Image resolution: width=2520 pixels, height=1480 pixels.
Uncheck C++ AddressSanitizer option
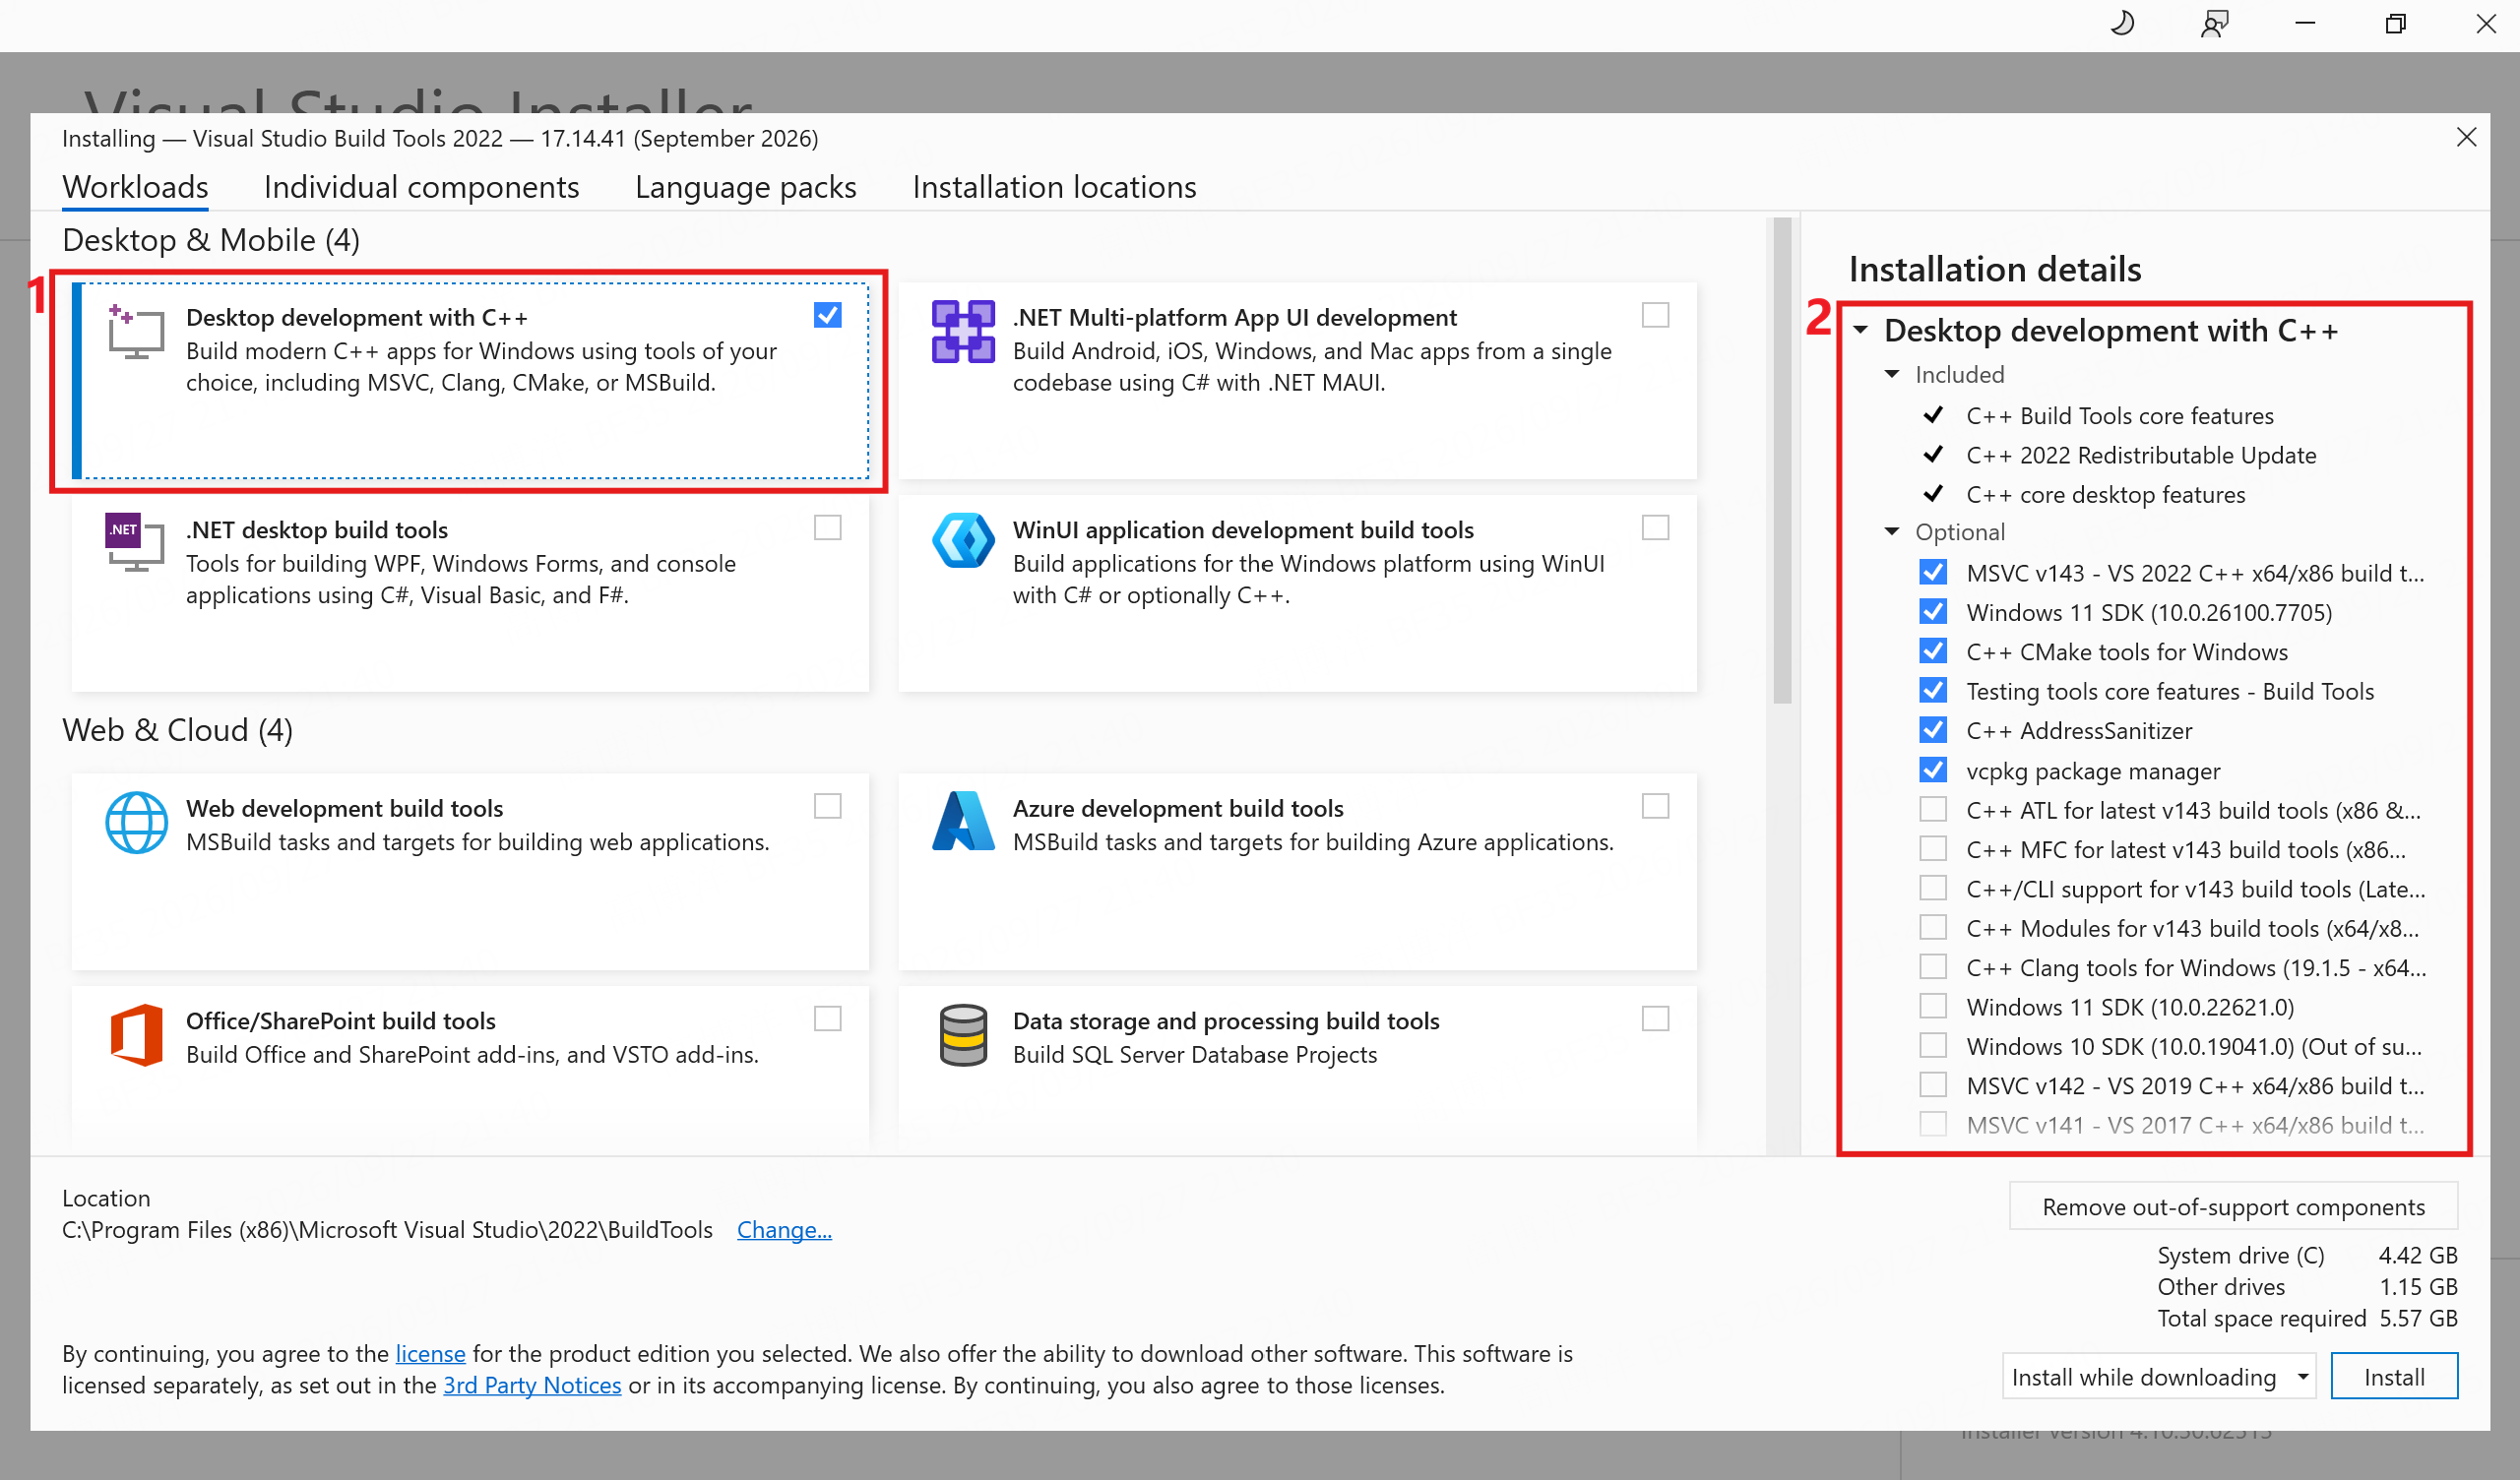[1933, 730]
